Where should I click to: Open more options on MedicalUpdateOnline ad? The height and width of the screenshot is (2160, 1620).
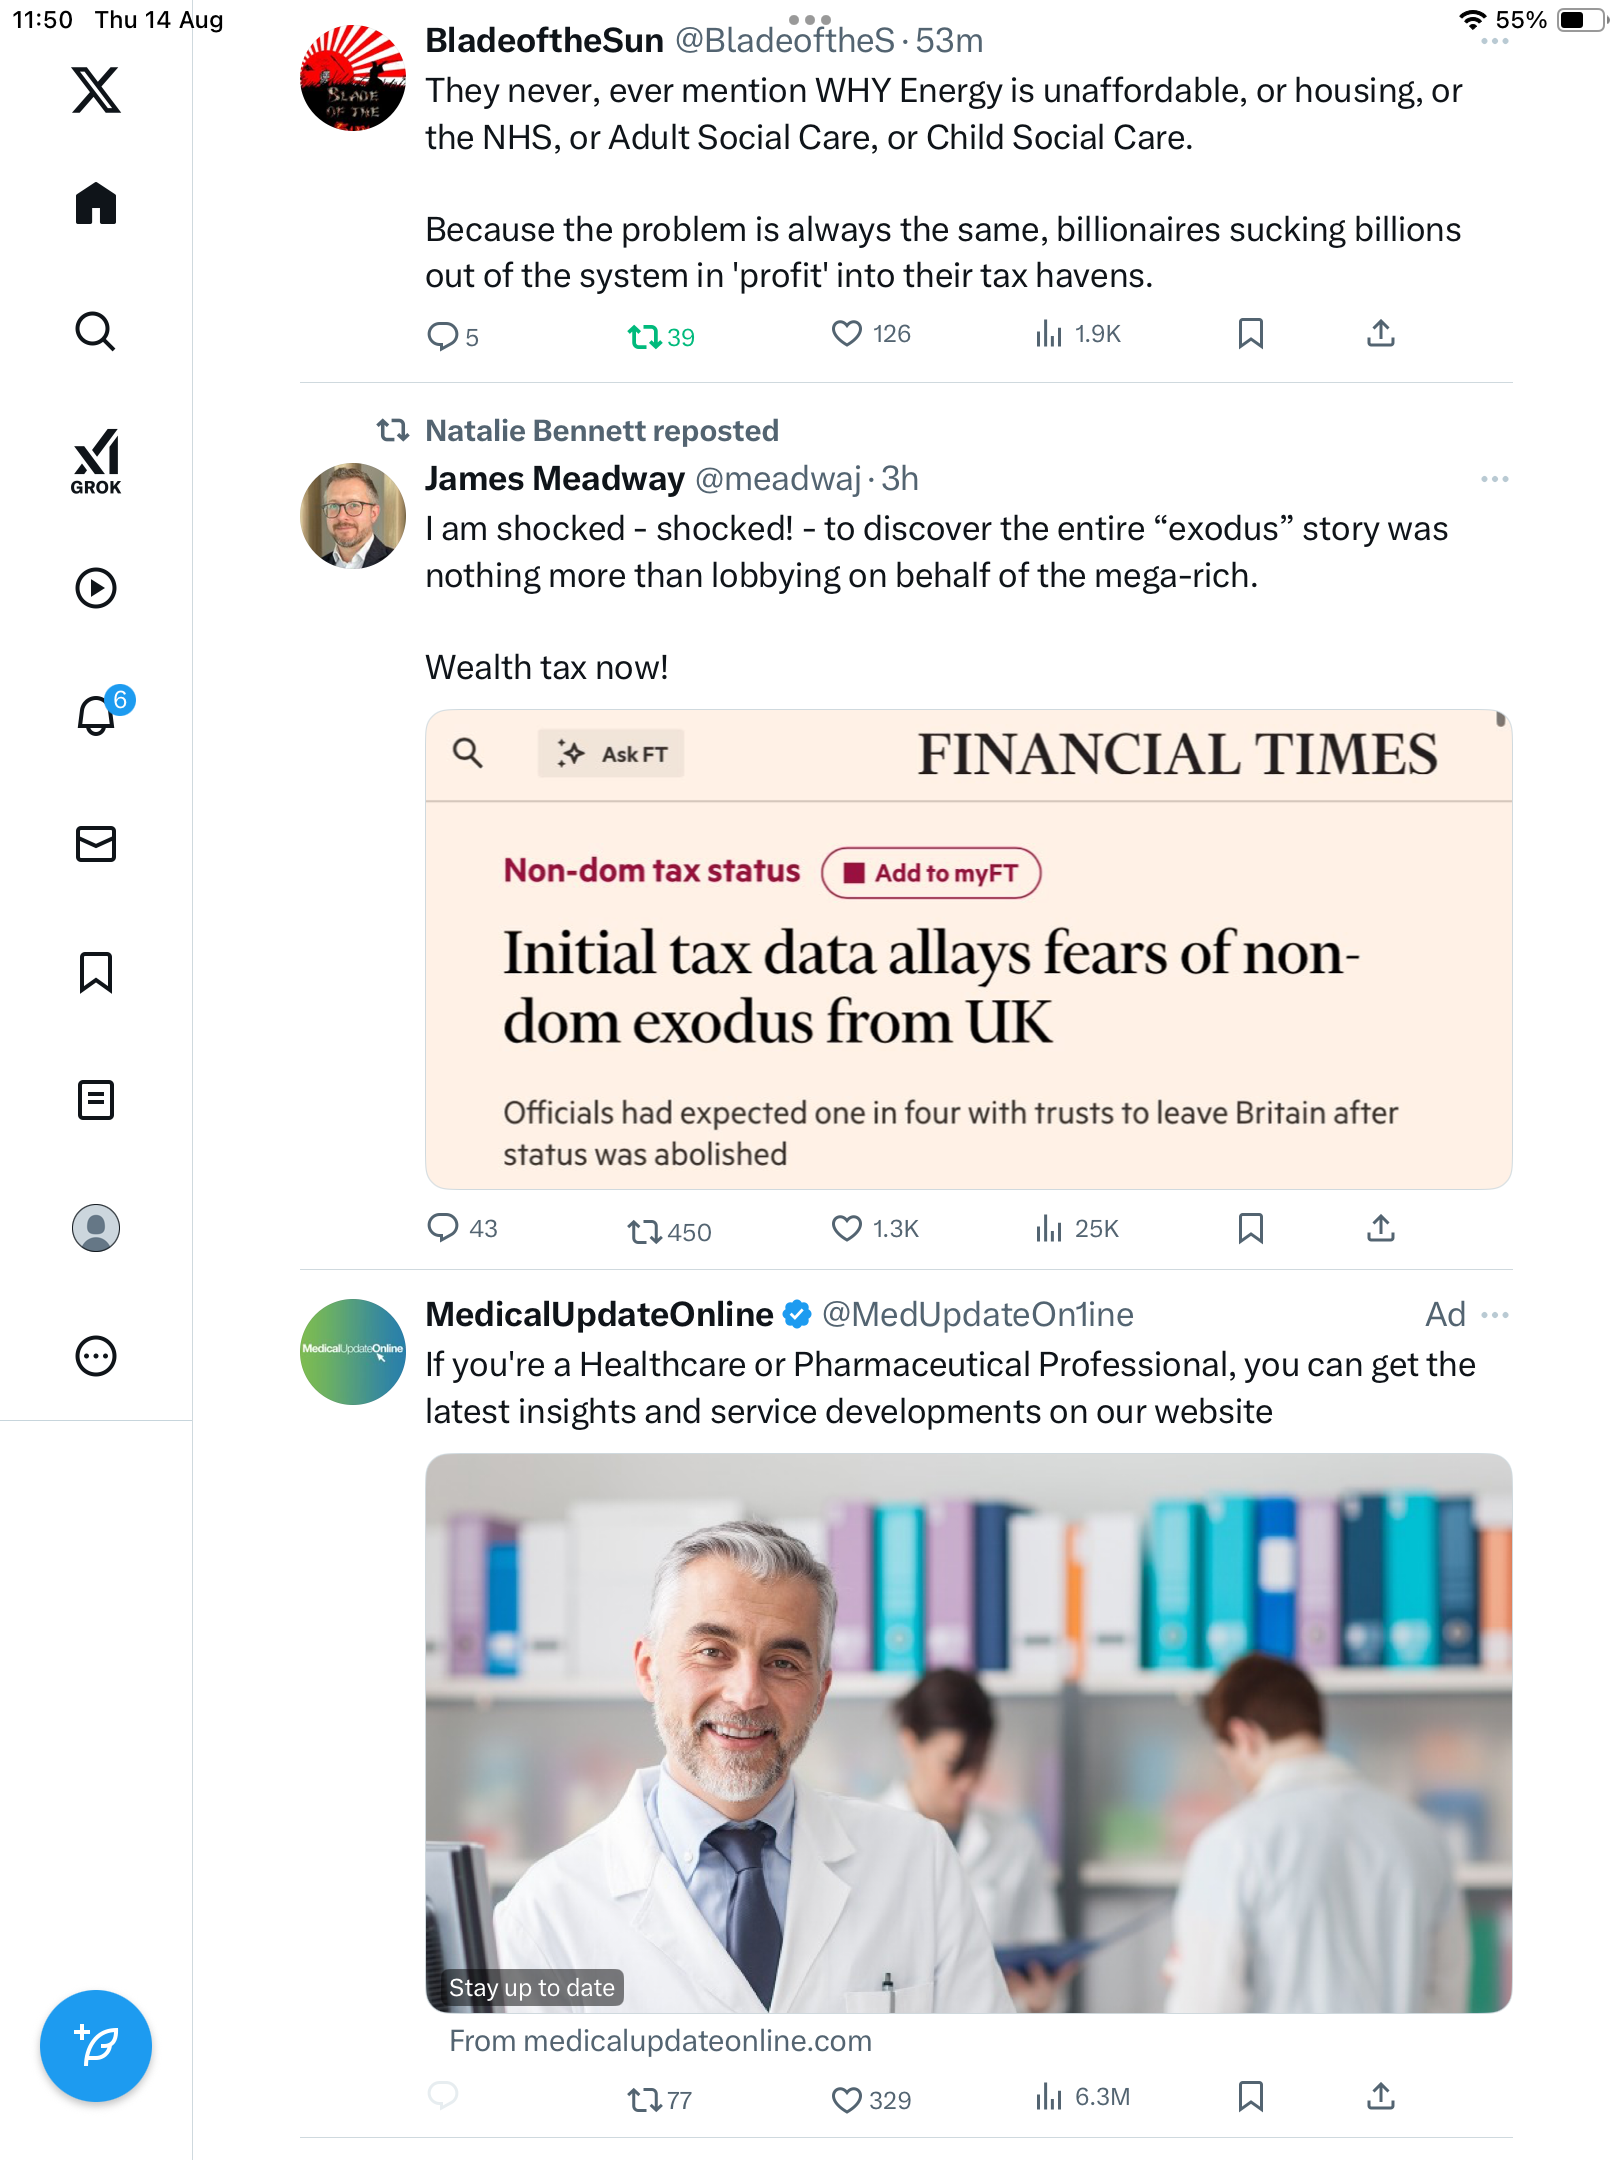(1494, 1314)
